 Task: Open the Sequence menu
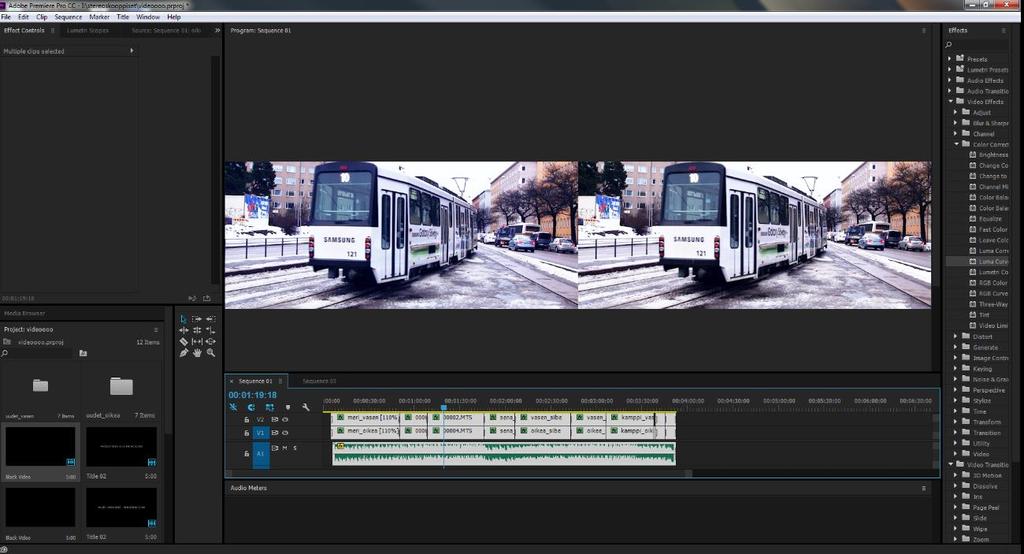pos(68,17)
